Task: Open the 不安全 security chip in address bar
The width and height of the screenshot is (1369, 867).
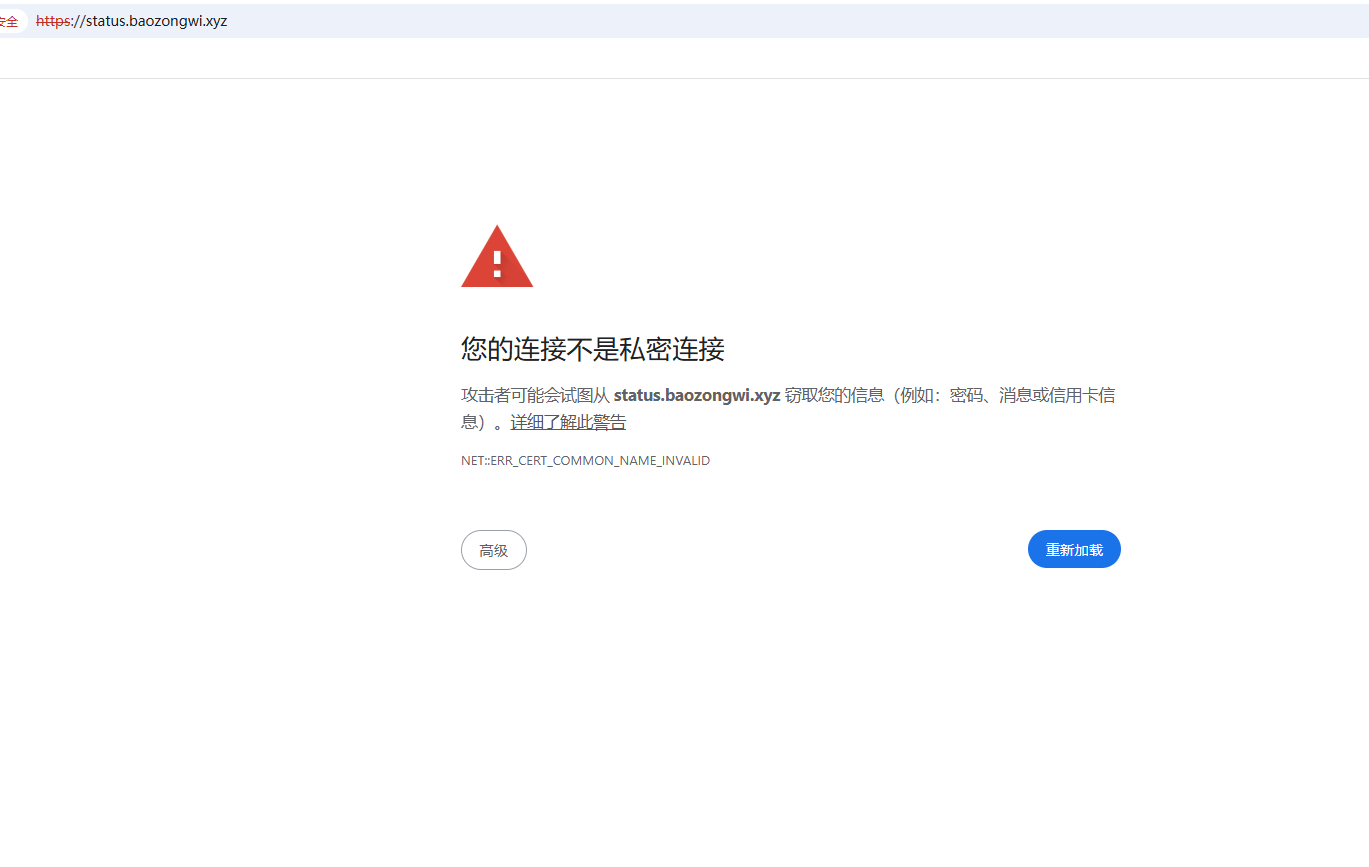Action: [x=10, y=21]
